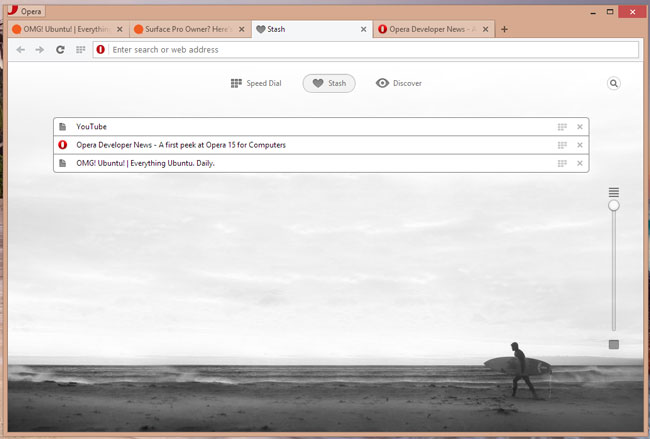Select the Stash tab in the tab strip
This screenshot has width=650, height=439.
(x=312, y=29)
